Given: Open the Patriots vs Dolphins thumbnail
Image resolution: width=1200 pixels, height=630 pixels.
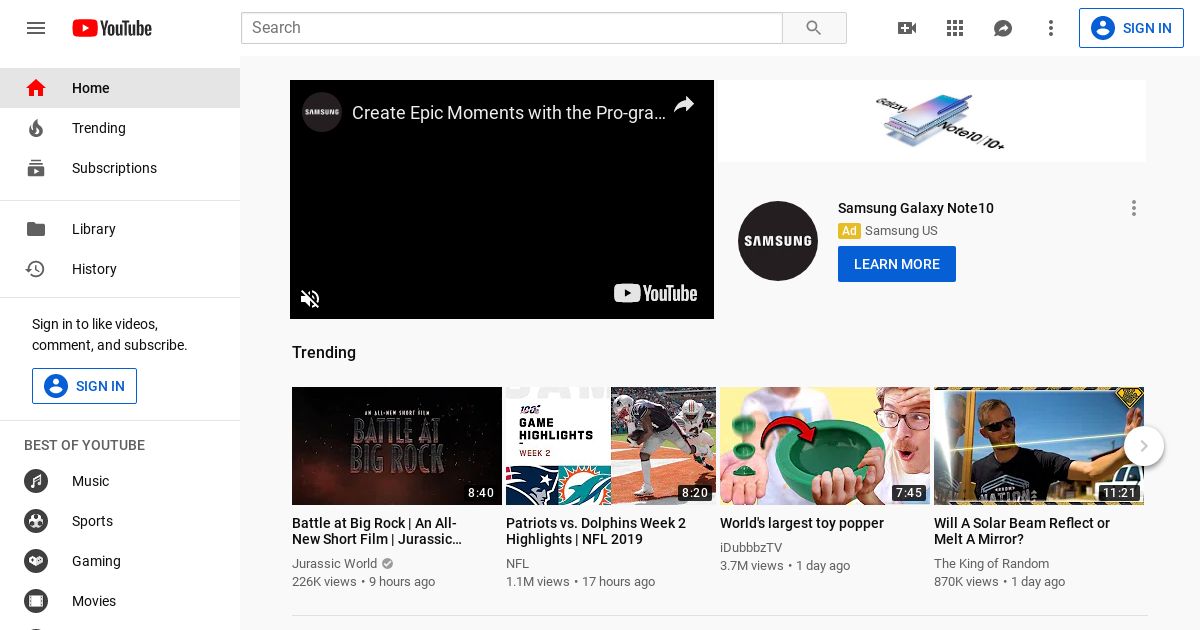Looking at the screenshot, I should [x=611, y=446].
